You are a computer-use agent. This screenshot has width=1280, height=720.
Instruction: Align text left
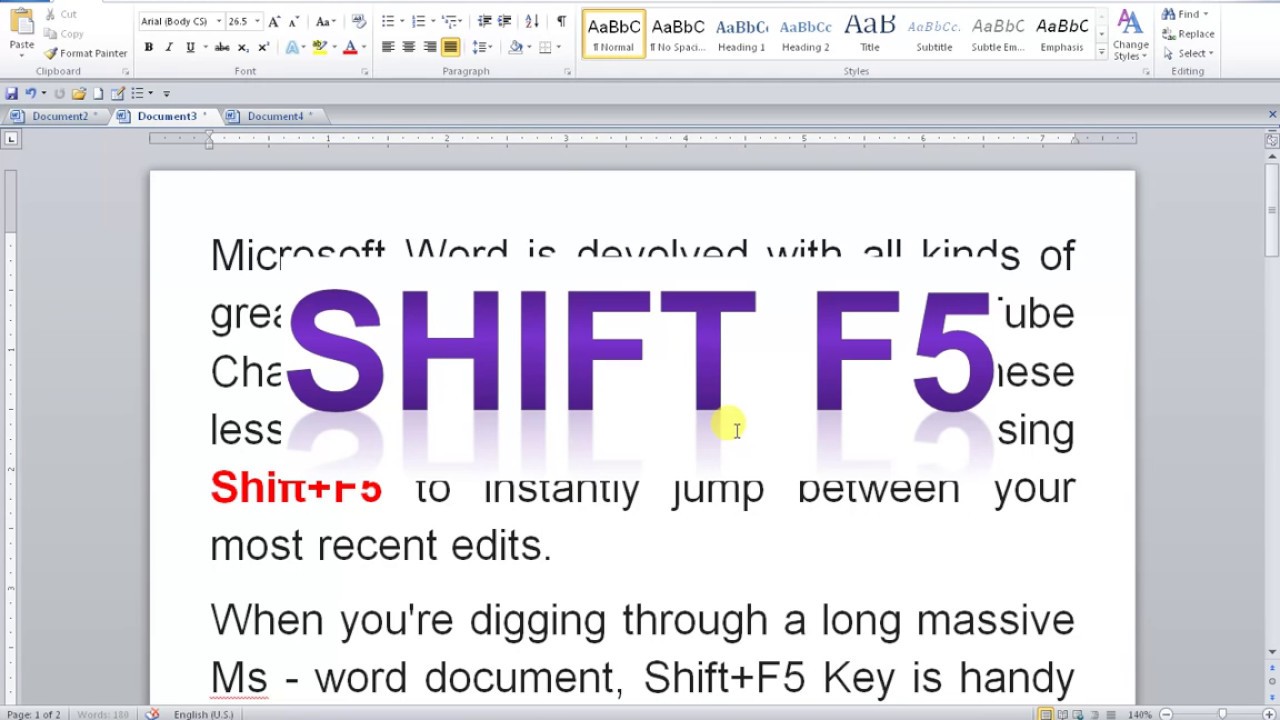[x=388, y=47]
